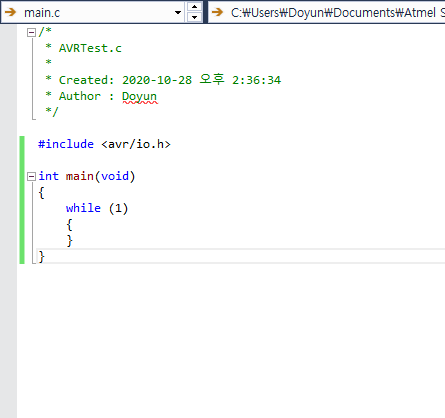Click on '<avr/io.h>' header name
The image size is (445, 418).
[136, 144]
